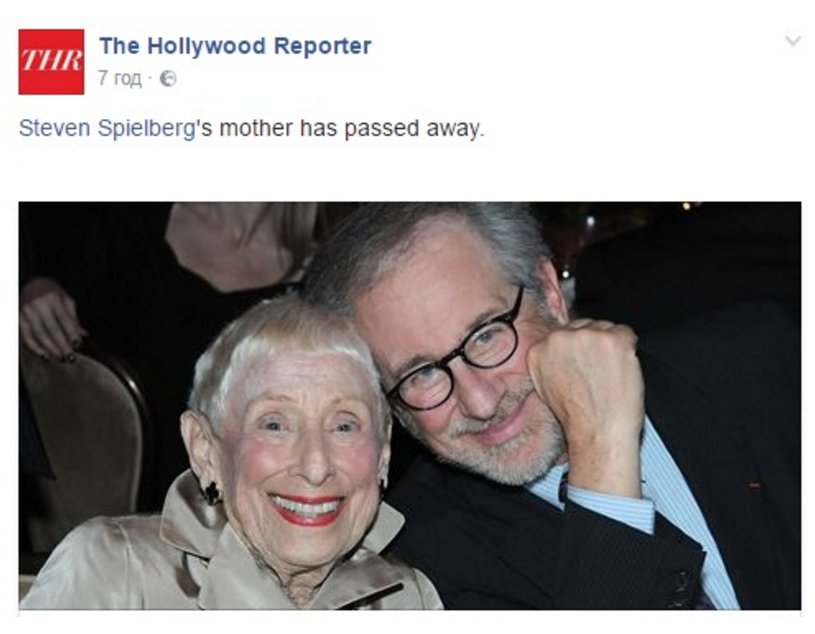Viewport: 815px width, 634px height.
Task: Click the white 'THR' letters in the logo
Action: pos(51,60)
